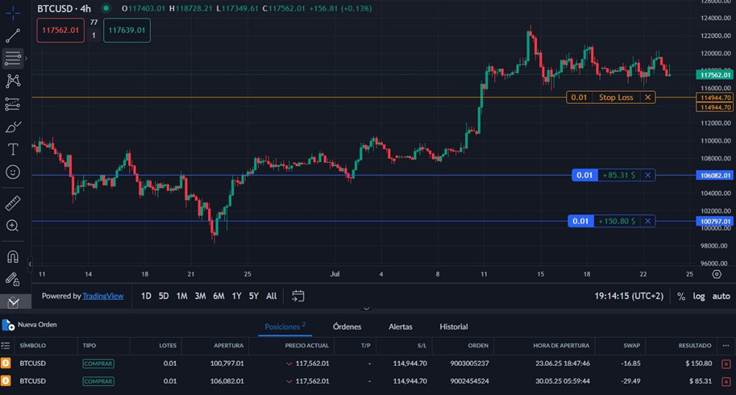Select the XABCD pattern tool
This screenshot has width=736, height=395.
click(13, 81)
